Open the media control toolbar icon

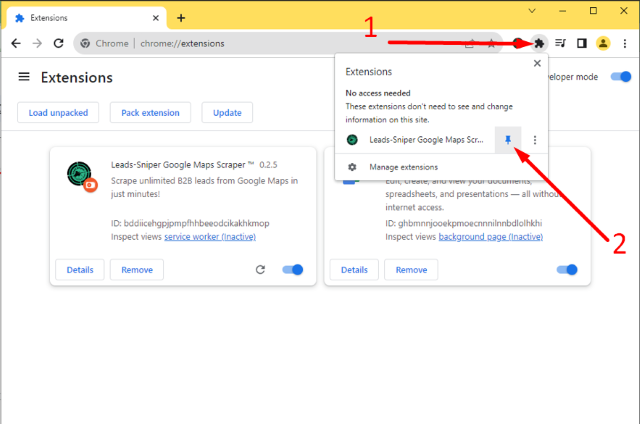pos(561,43)
